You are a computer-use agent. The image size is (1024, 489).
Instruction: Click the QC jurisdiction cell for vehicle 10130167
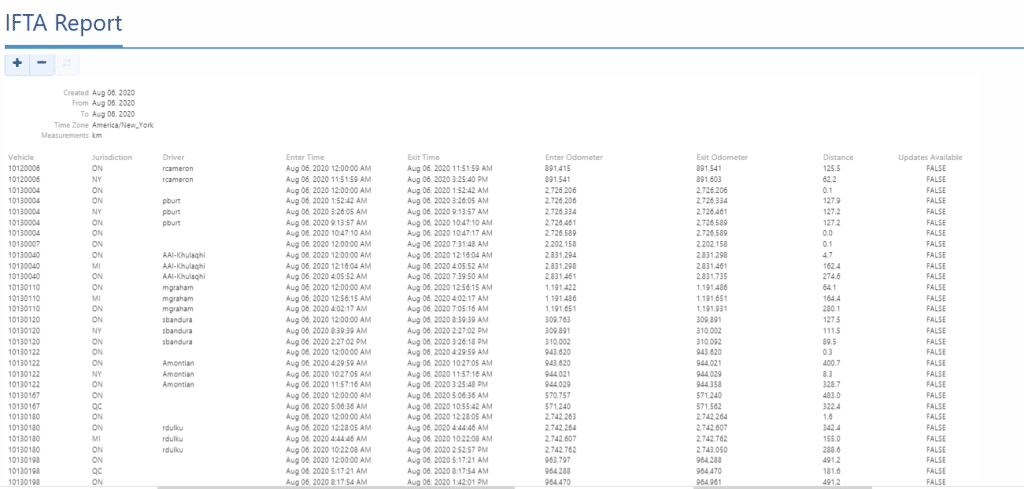click(x=97, y=405)
